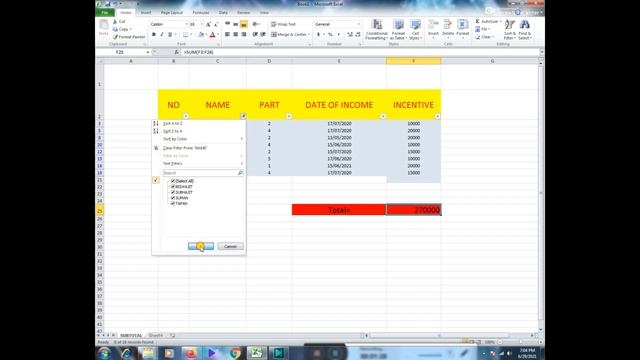
Task: Toggle Italic formatting in Font group
Action: pos(162,35)
